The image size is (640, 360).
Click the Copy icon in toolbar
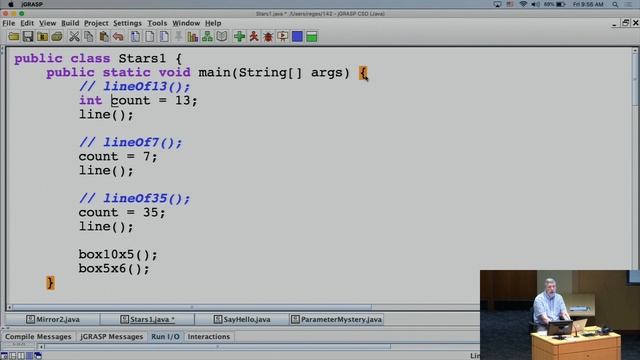coord(89,37)
